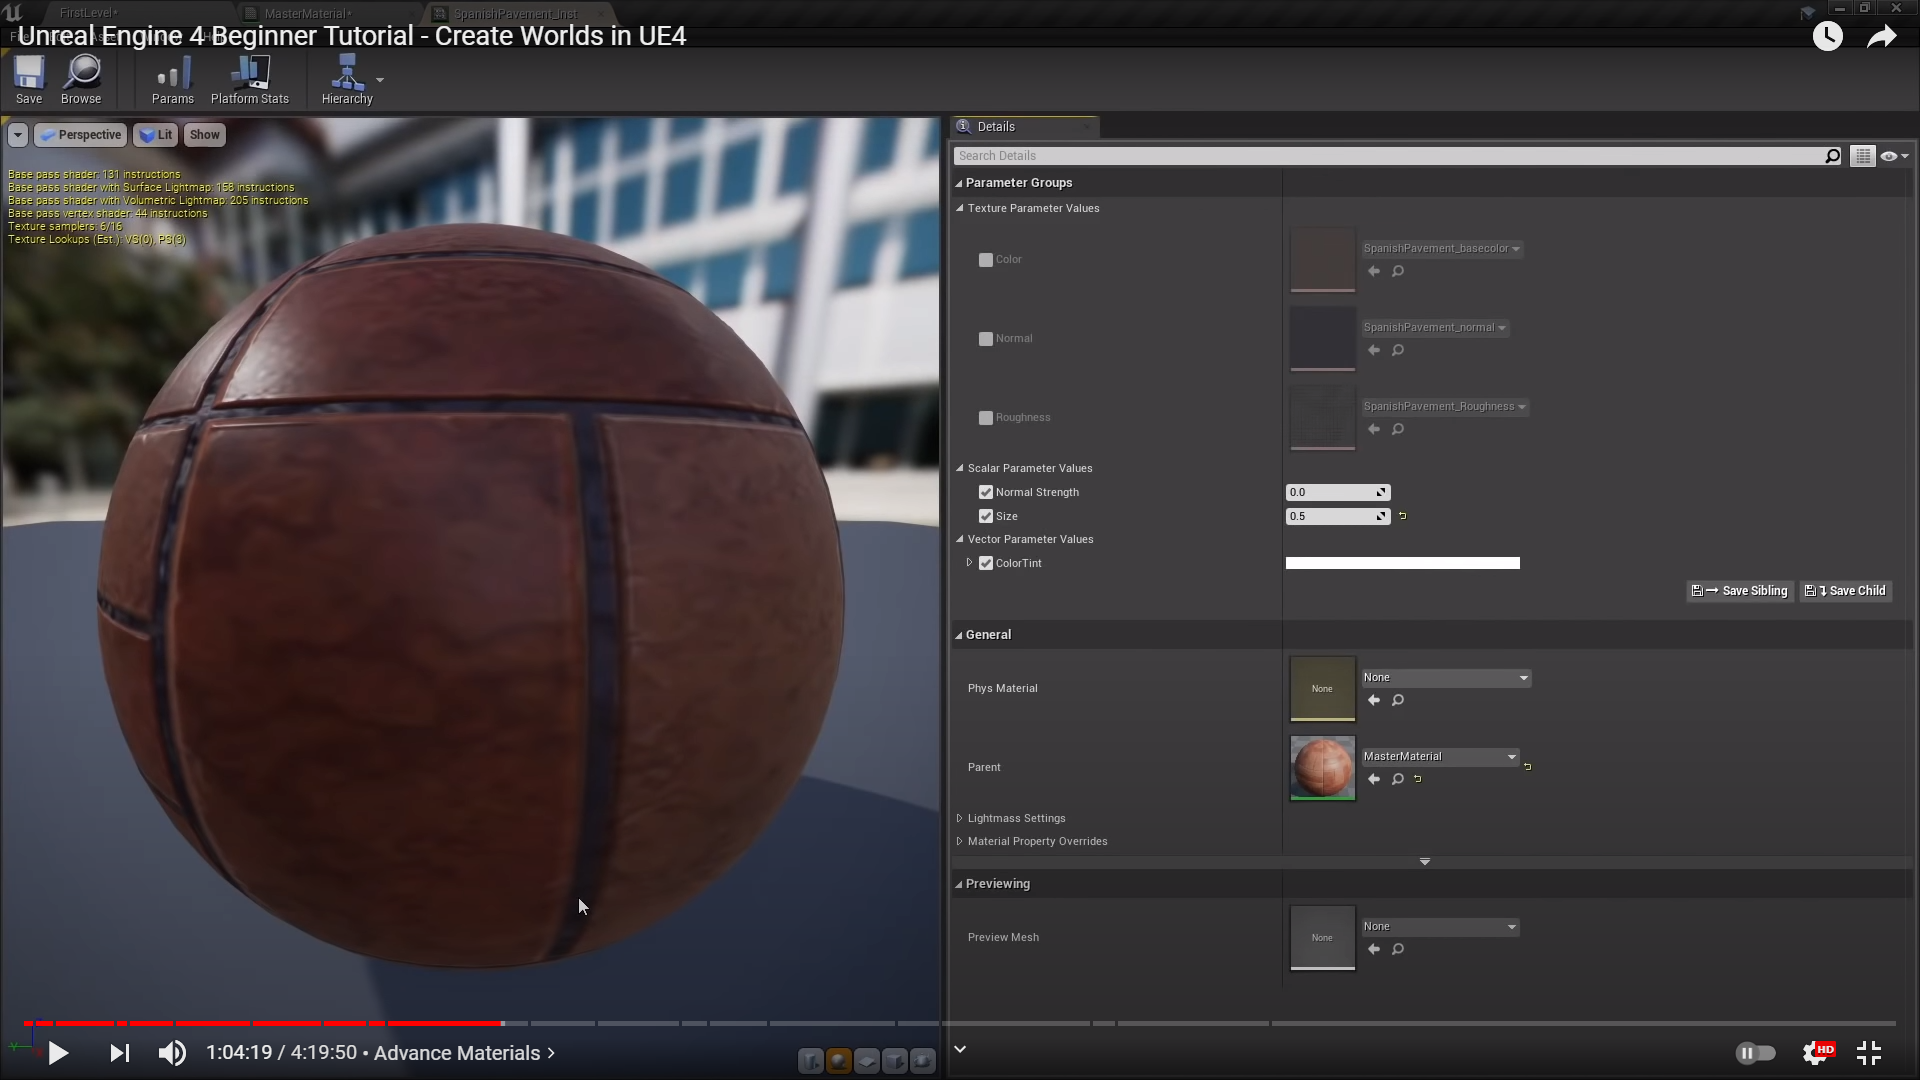Open the Parent MasterMaterial dropdown
The height and width of the screenshot is (1080, 1920).
coord(1440,757)
